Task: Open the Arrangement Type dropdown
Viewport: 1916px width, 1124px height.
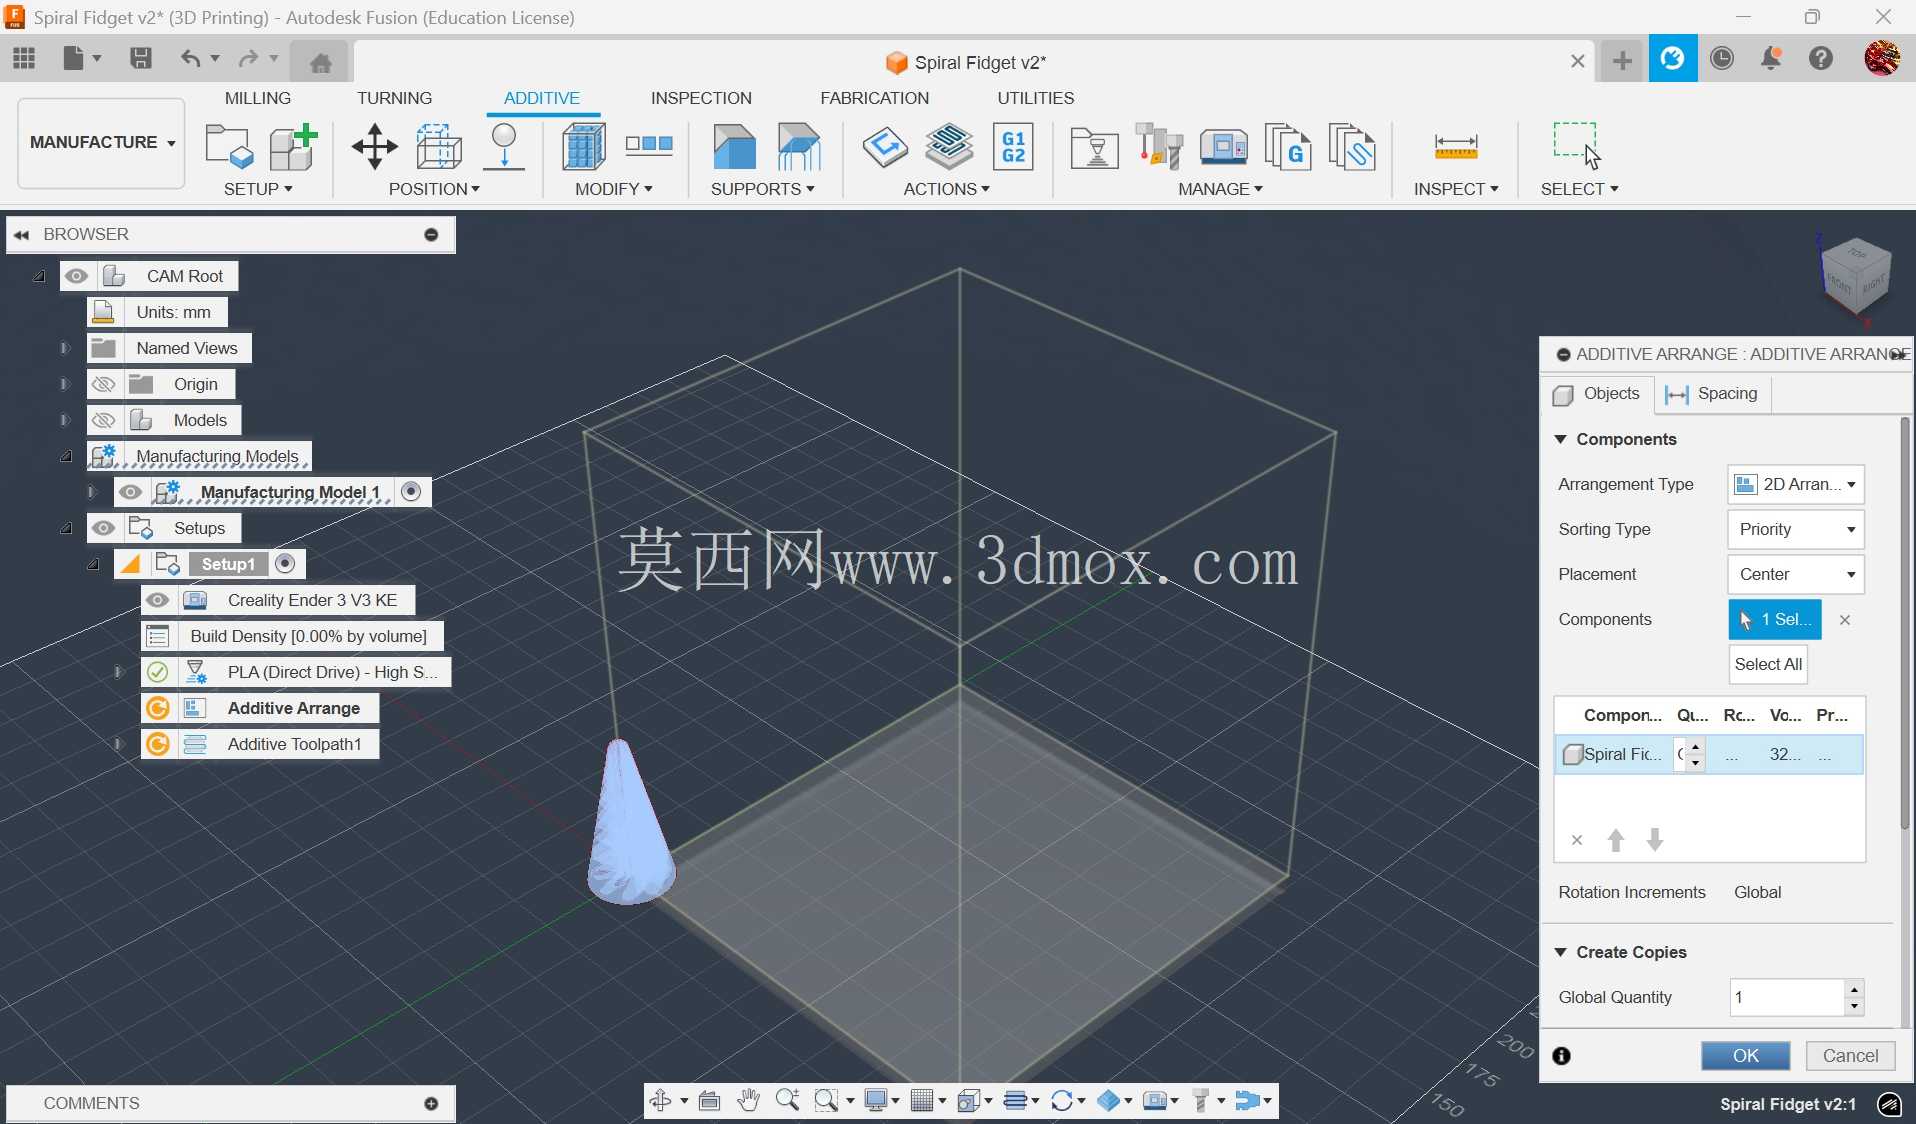Action: tap(1796, 484)
